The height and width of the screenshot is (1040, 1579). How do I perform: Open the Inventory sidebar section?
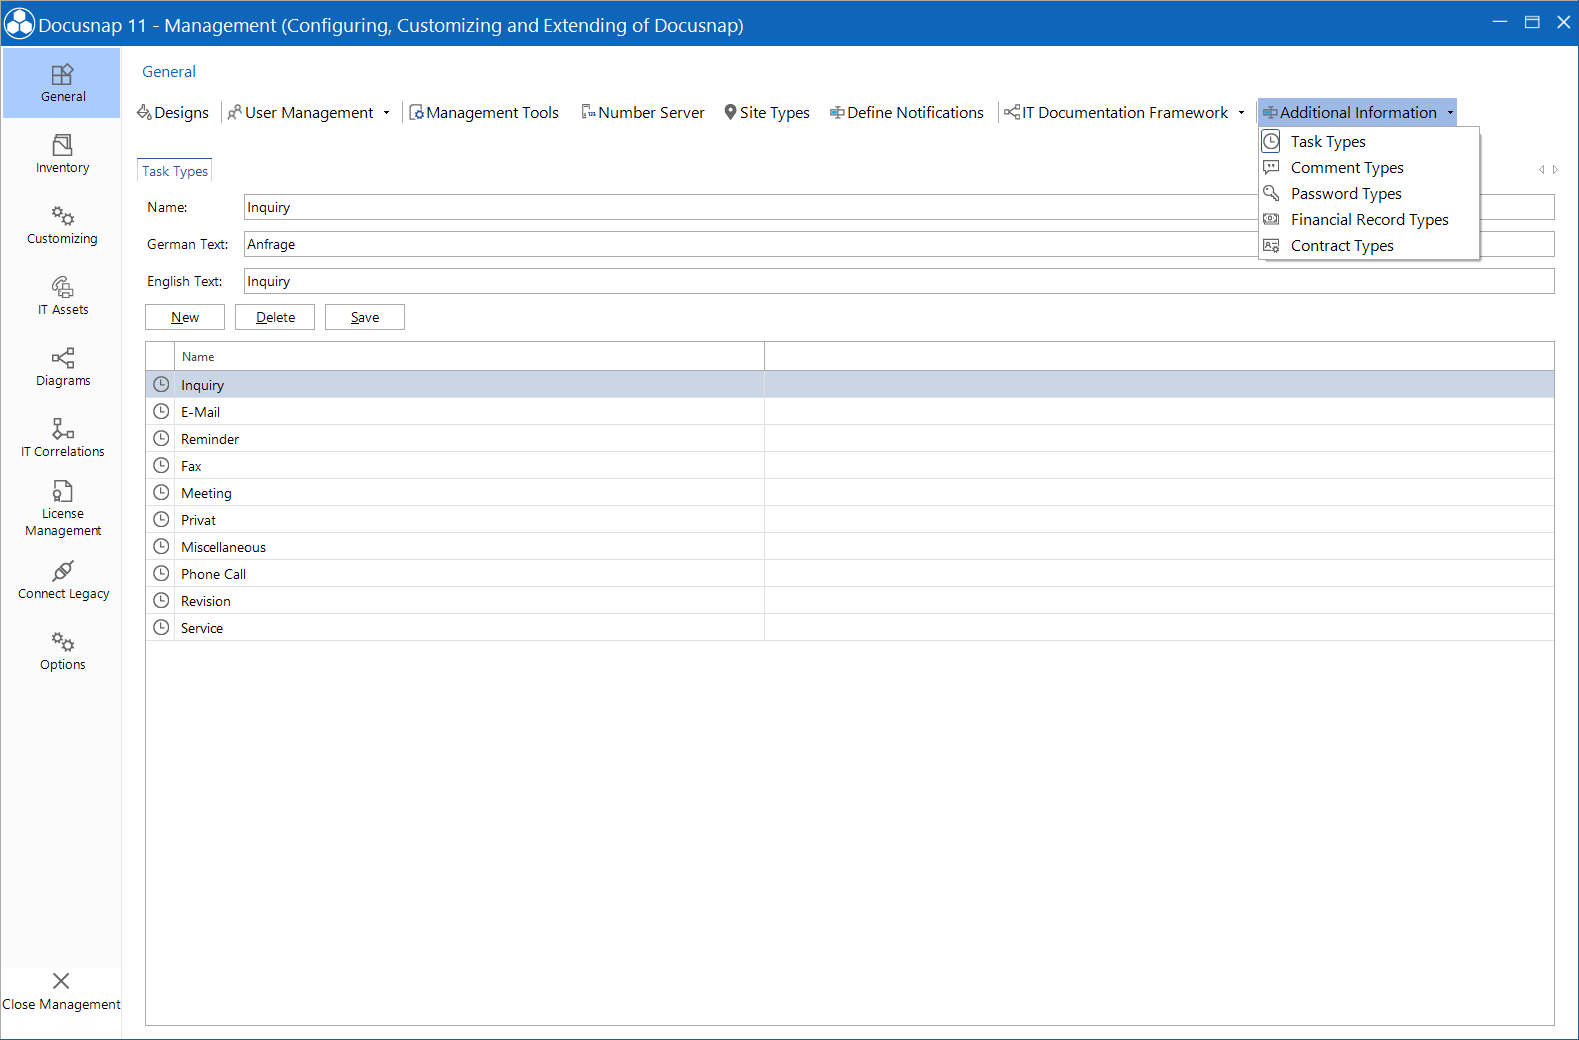pyautogui.click(x=62, y=154)
